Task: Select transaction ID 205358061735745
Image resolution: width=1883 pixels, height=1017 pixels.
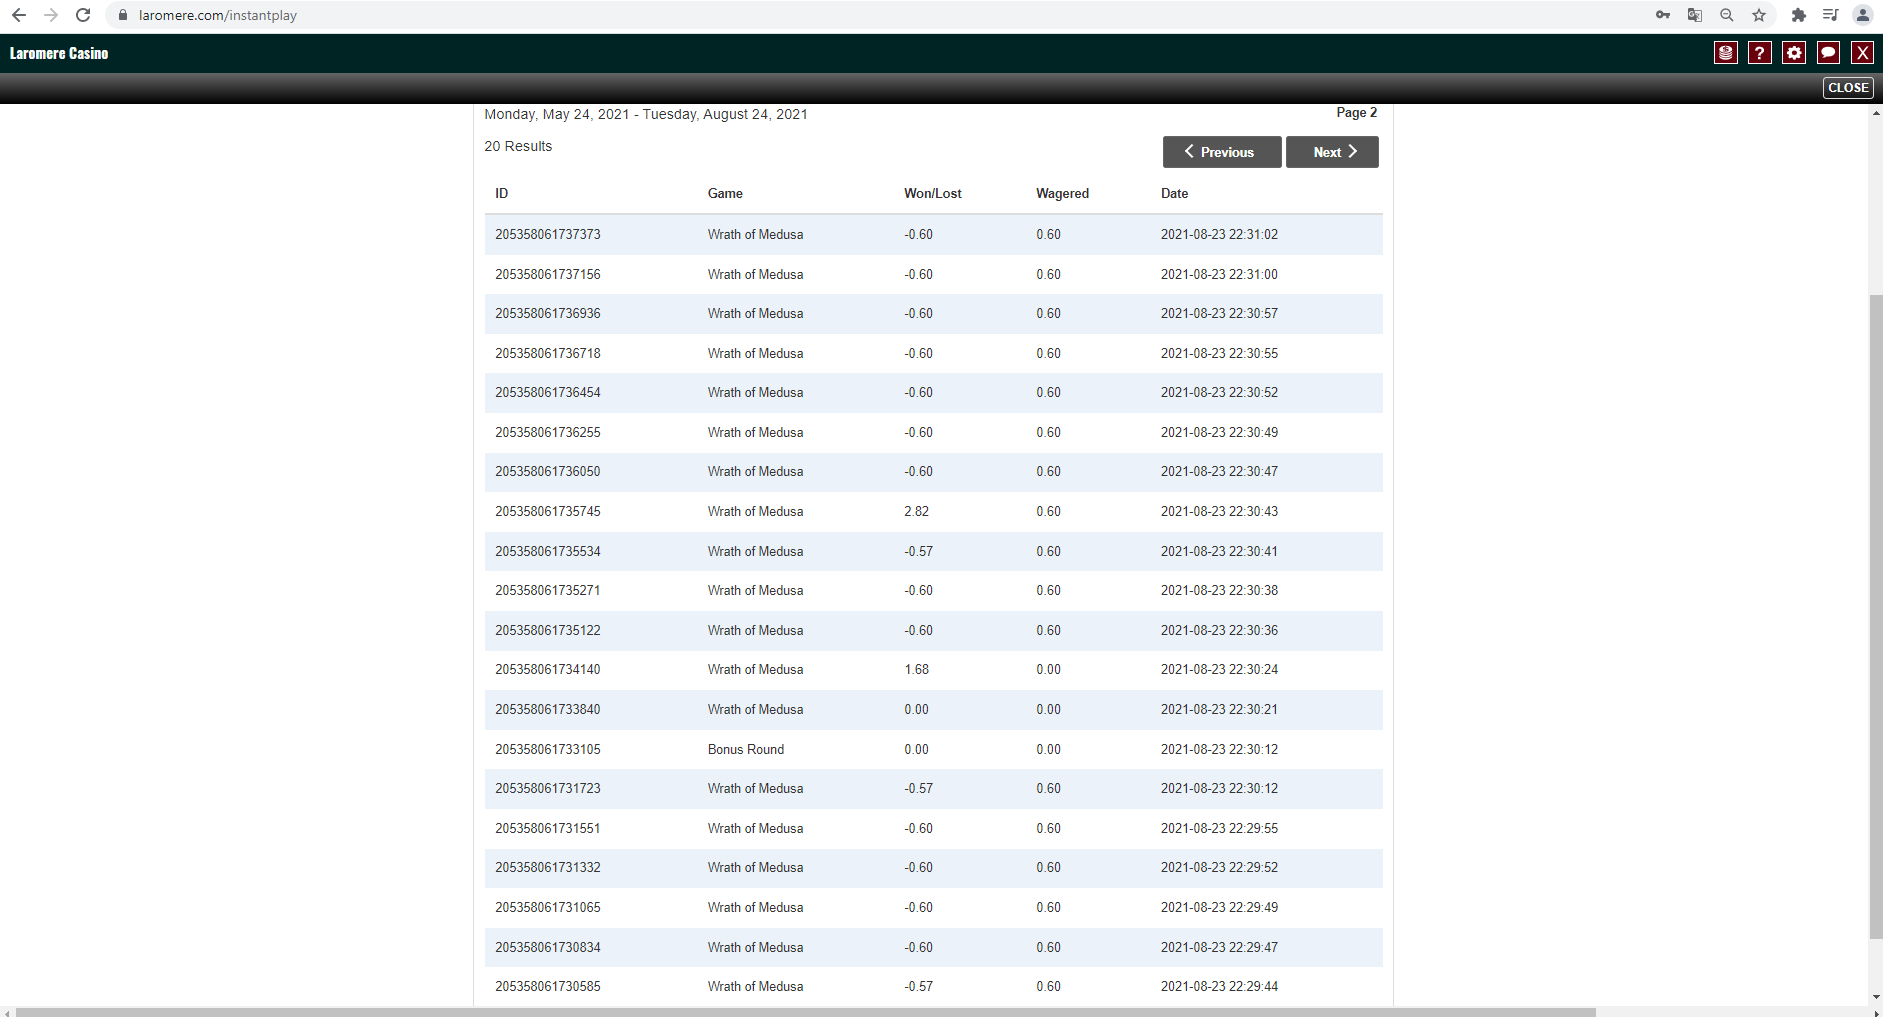Action: pyautogui.click(x=548, y=511)
